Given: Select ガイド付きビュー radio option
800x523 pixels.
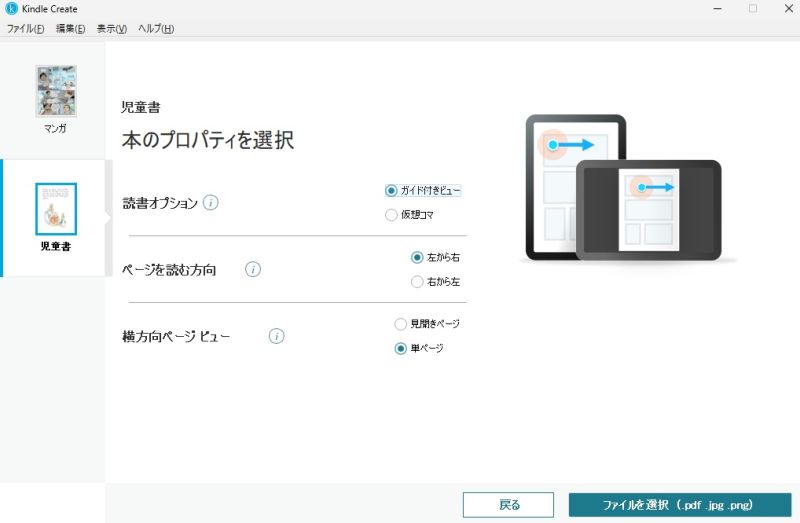Looking at the screenshot, I should [423, 190].
